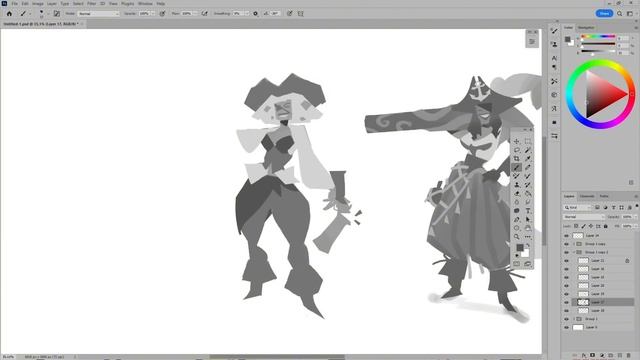
Task: Swap foreground and background colors
Action: coord(528,246)
